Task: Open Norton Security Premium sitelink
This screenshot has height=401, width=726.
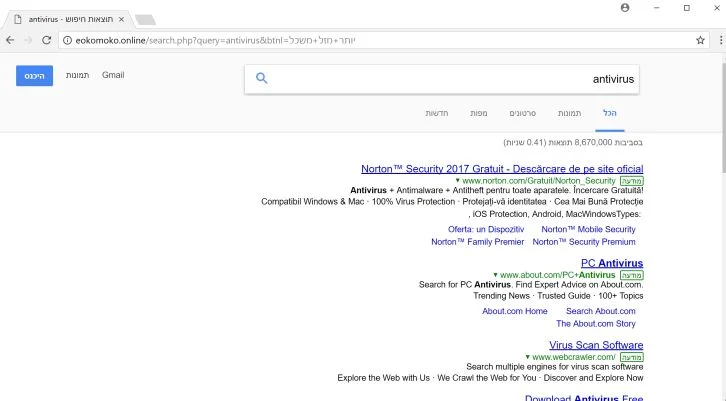Action: tap(584, 242)
